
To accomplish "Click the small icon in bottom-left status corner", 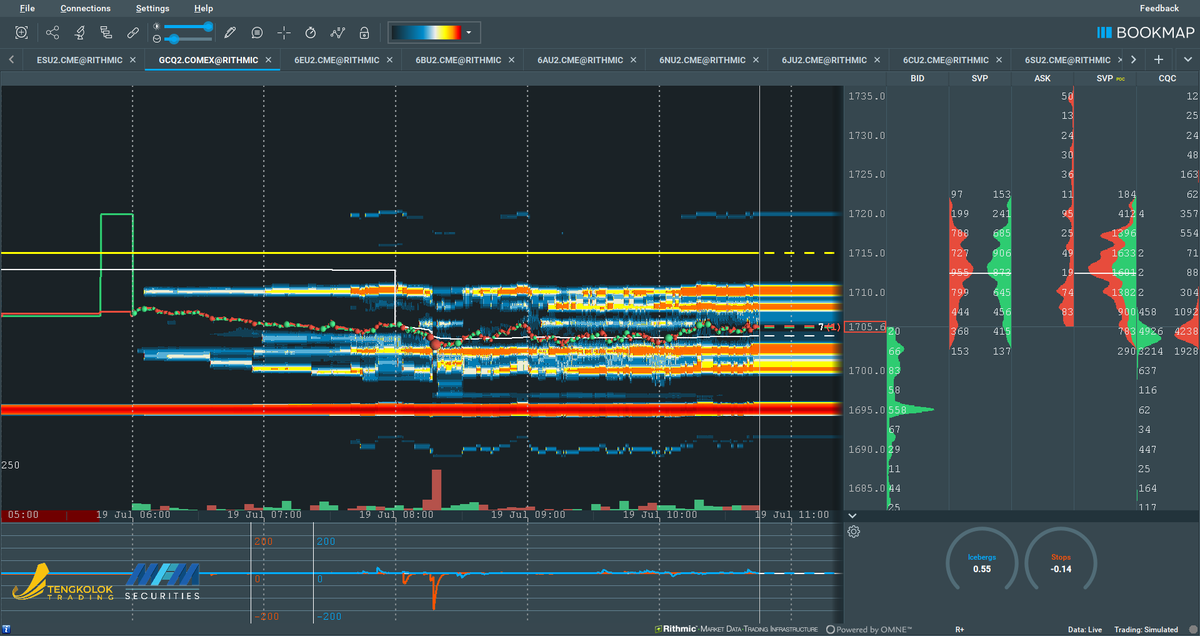I will (x=6, y=629).
